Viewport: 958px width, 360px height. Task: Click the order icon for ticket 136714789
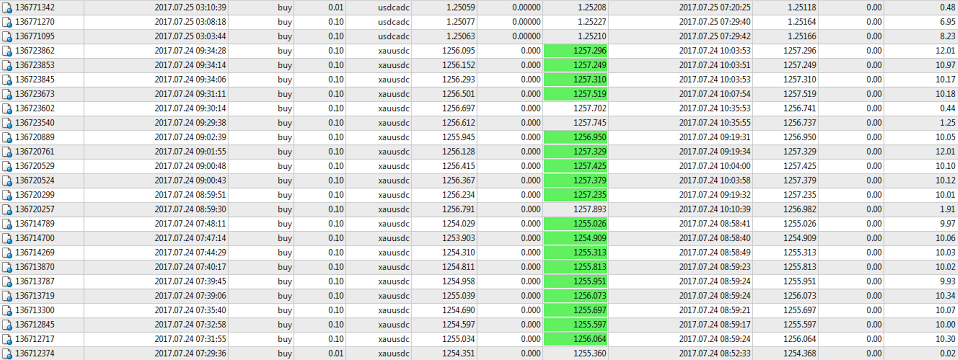[x=7, y=224]
